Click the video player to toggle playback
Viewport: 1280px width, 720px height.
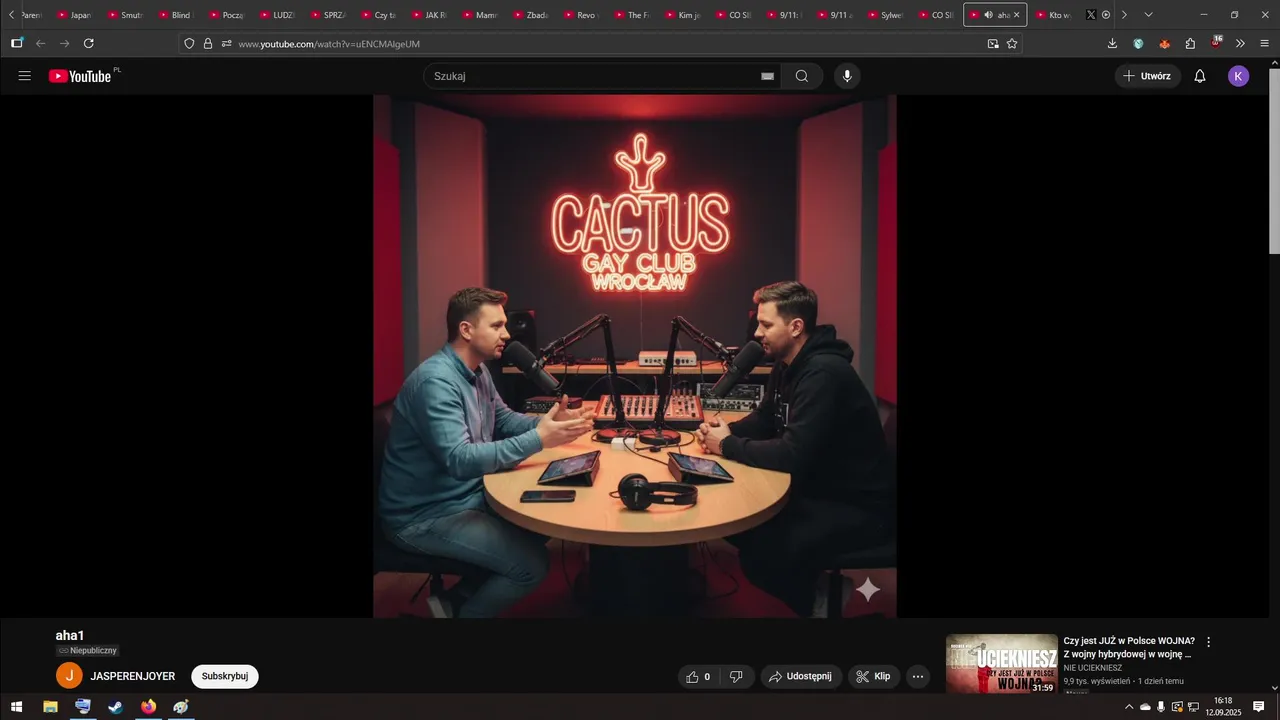(635, 356)
